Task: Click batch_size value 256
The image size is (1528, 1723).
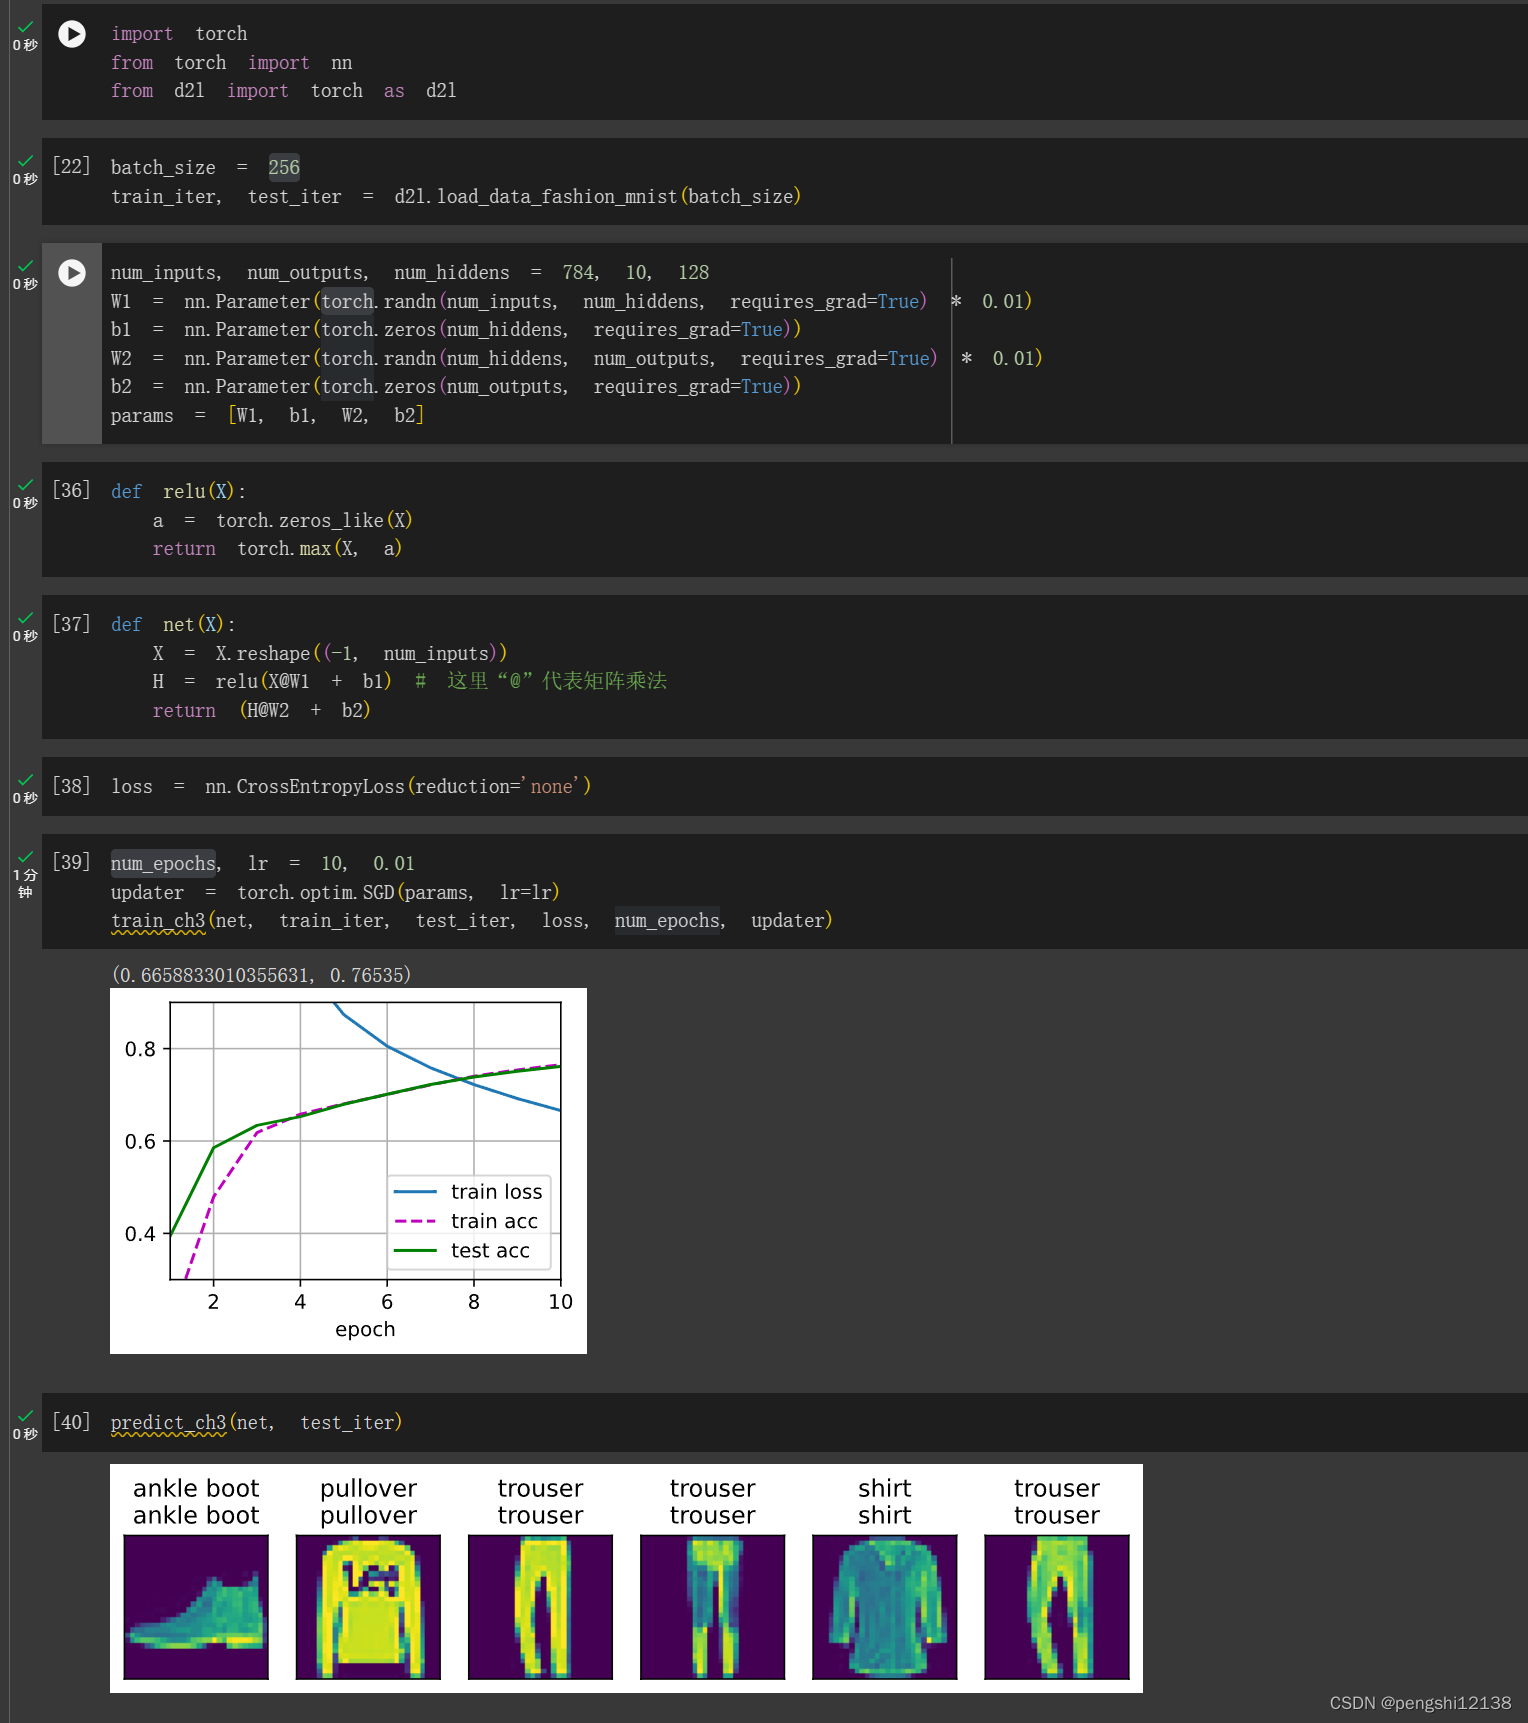Action: [284, 167]
